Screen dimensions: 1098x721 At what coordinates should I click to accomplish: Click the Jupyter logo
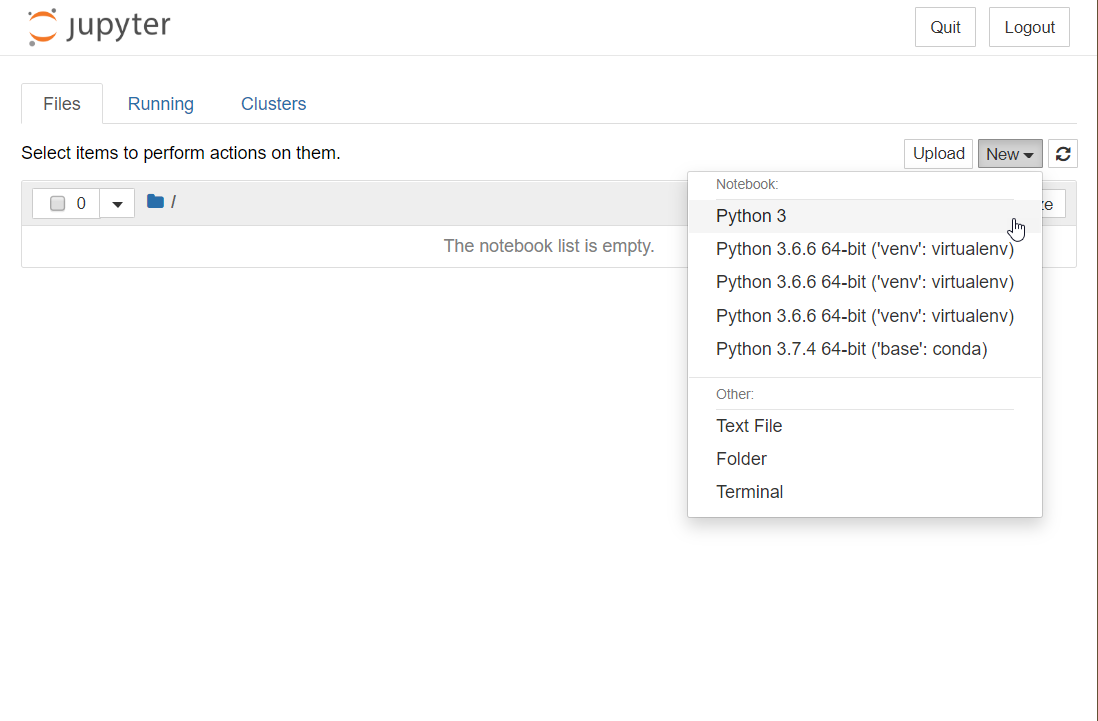point(97,27)
